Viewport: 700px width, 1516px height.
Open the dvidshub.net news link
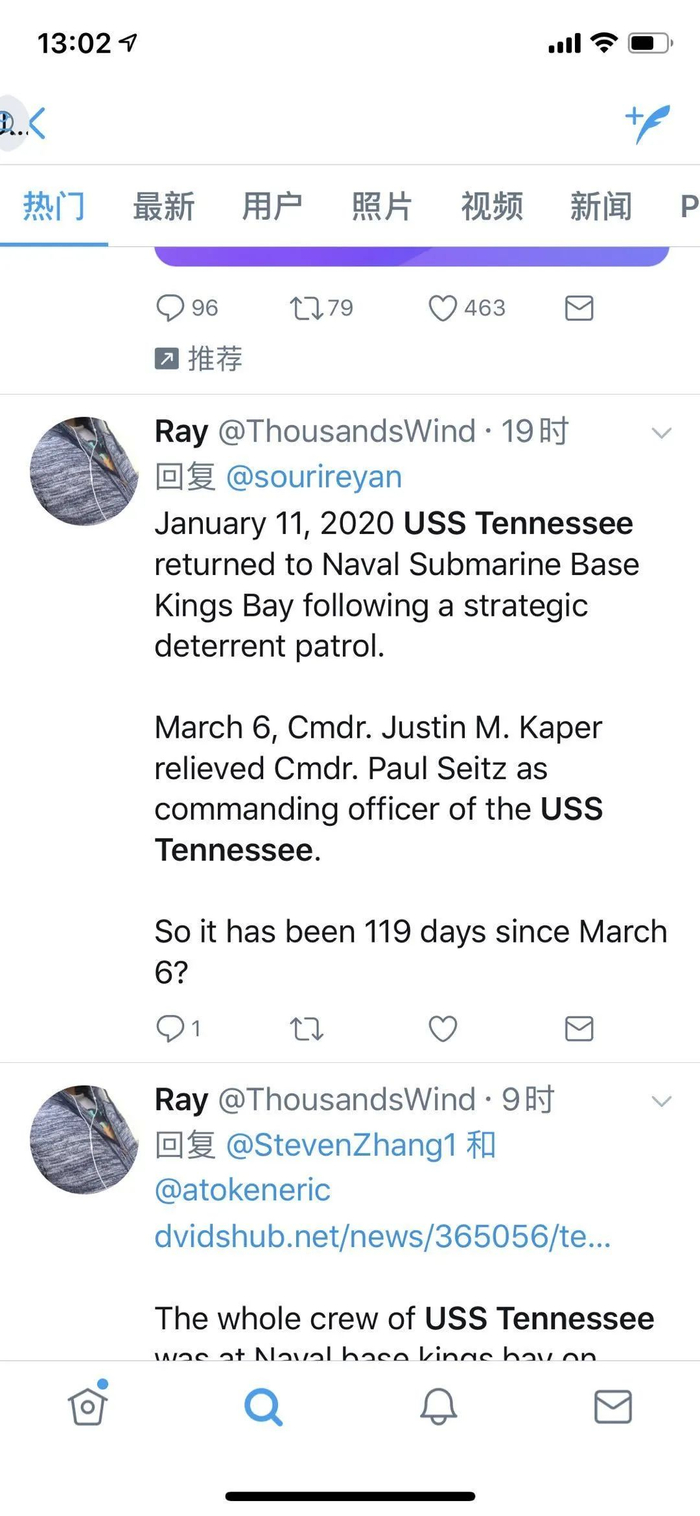coord(382,1236)
